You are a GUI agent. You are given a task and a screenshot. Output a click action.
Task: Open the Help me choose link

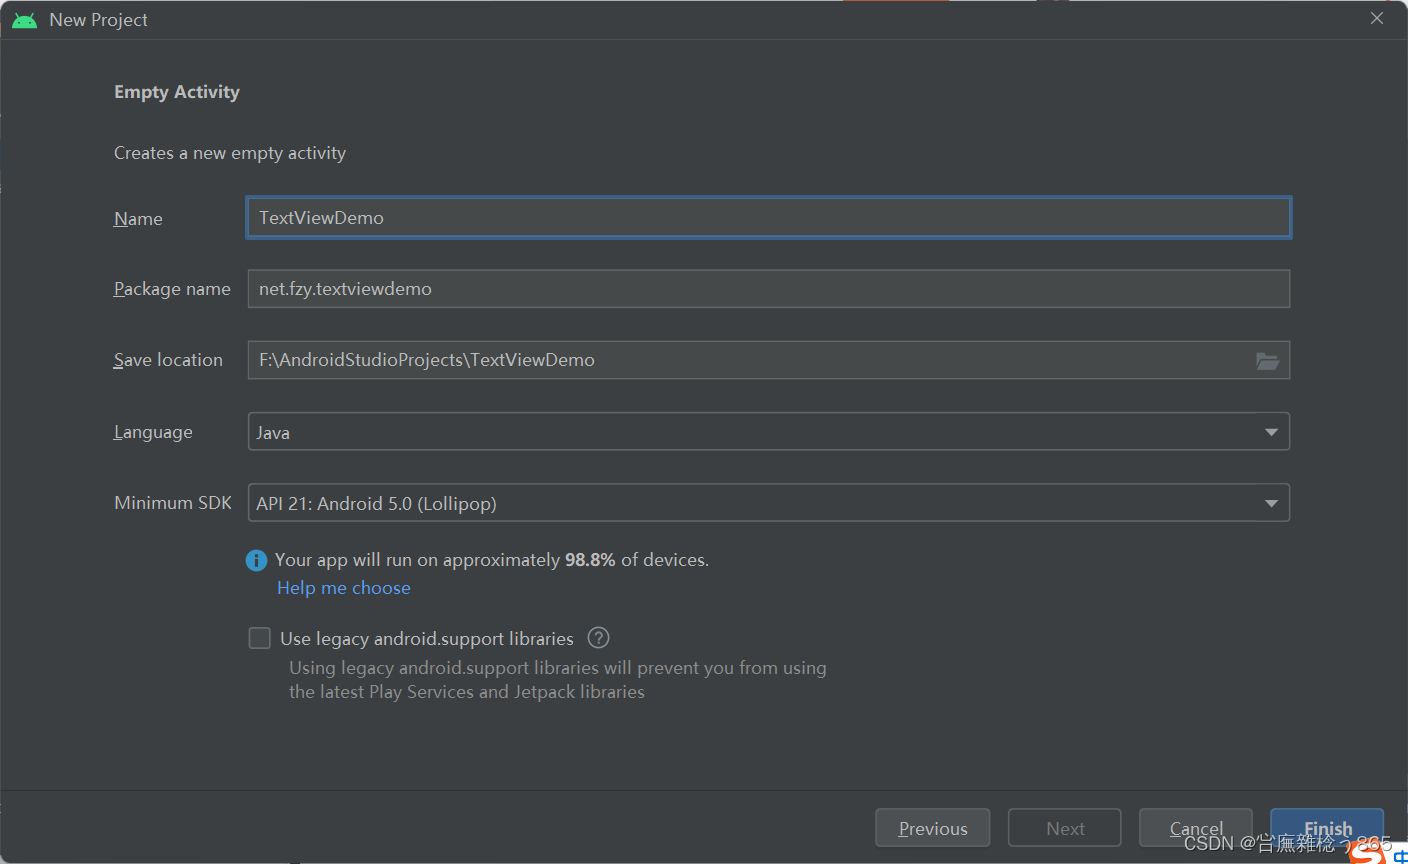click(344, 588)
